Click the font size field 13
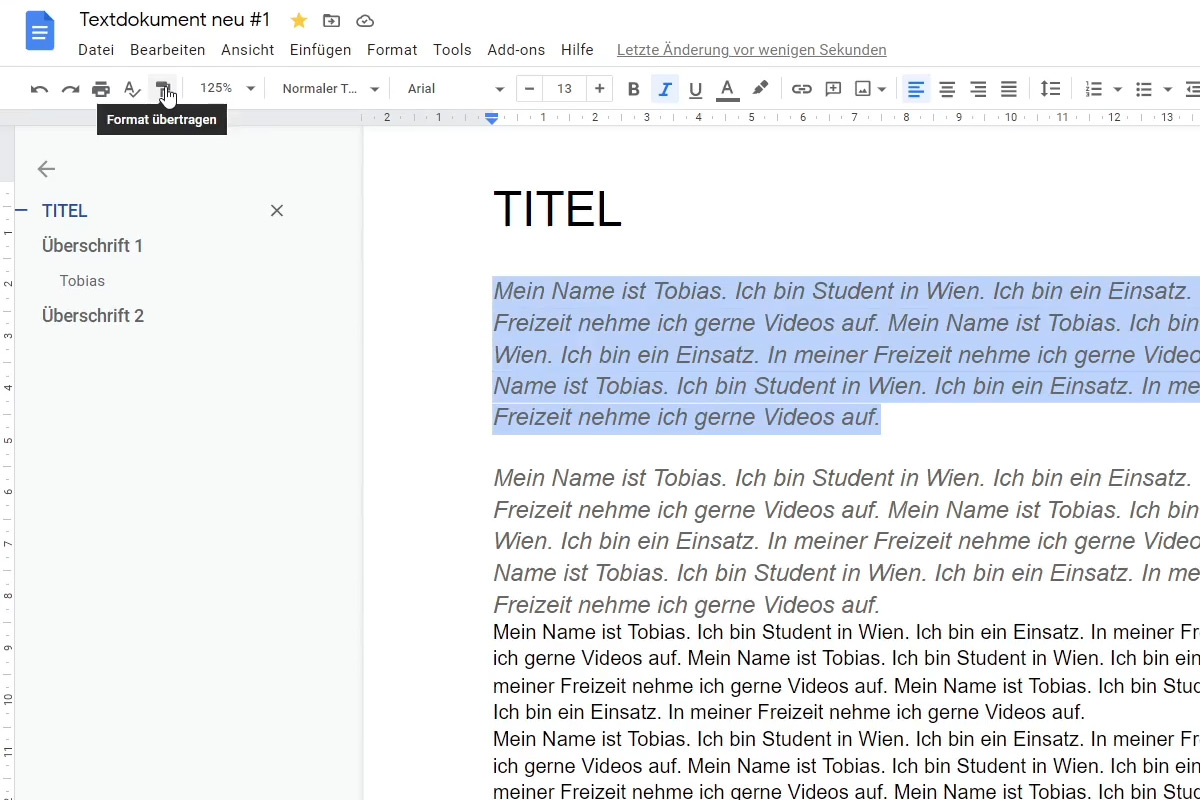 (564, 89)
